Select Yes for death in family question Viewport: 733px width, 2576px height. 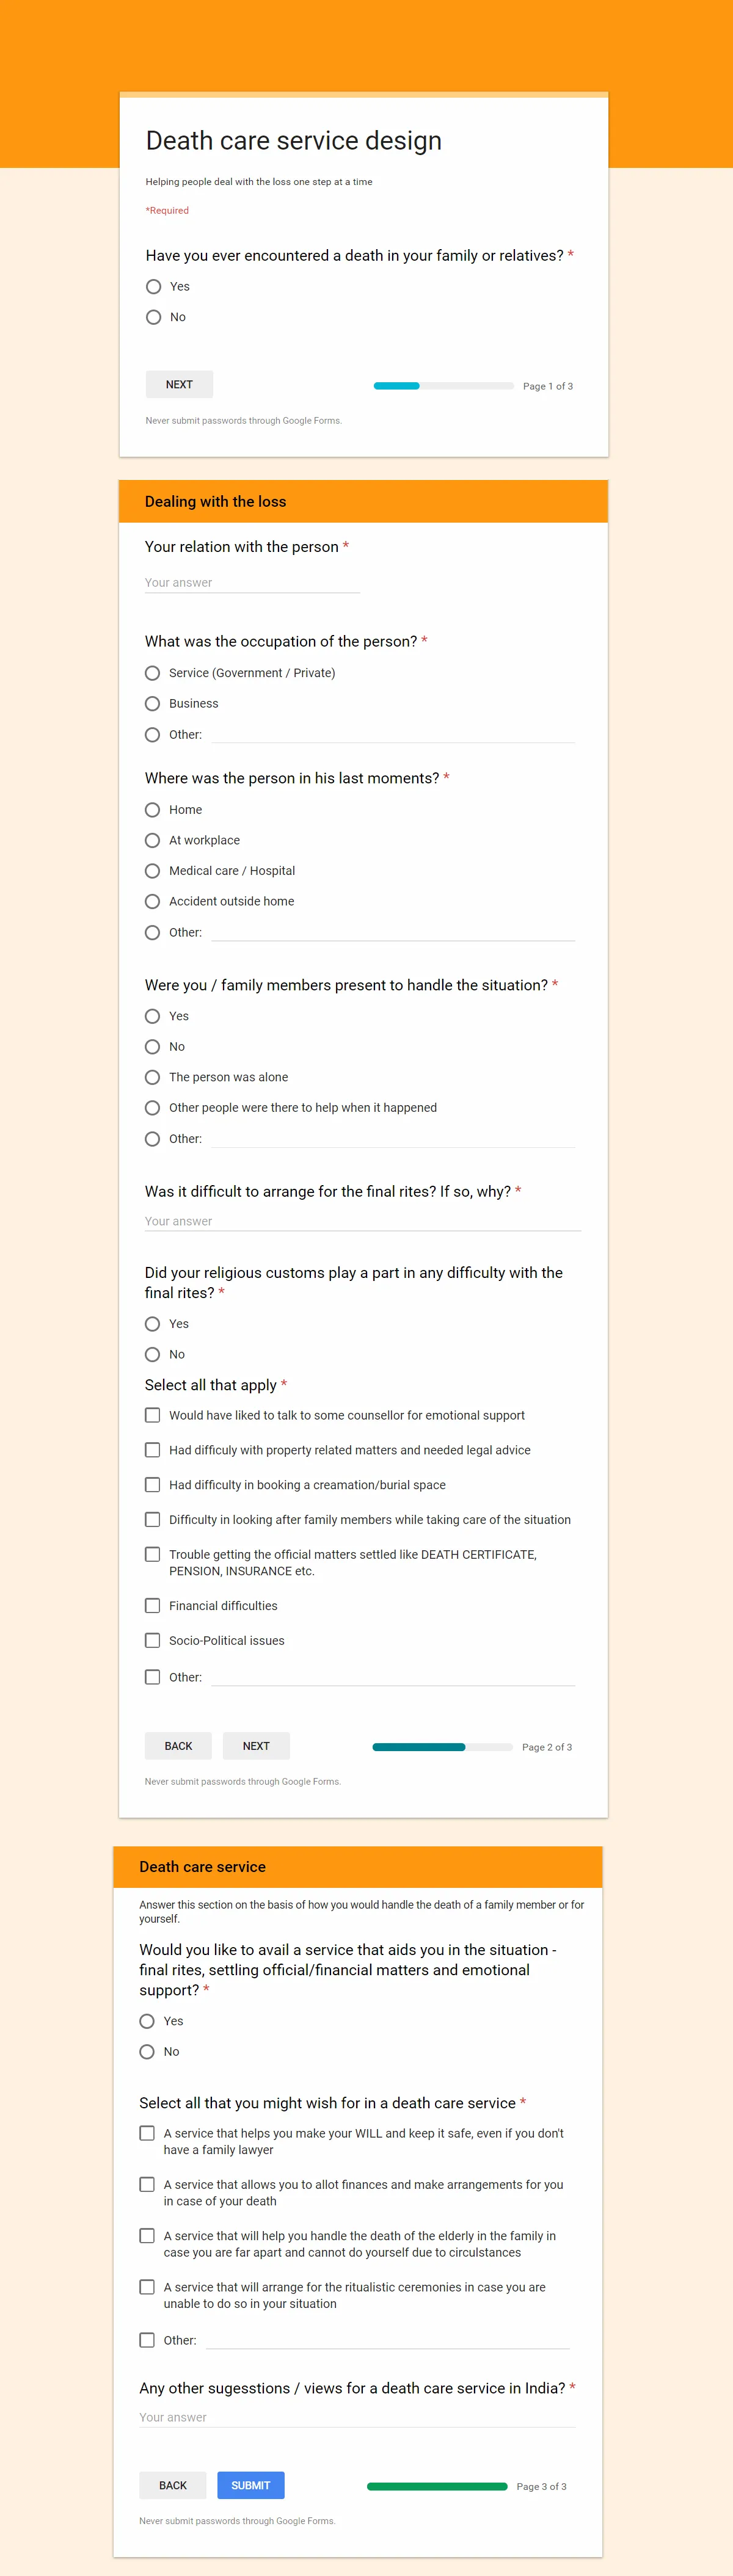[x=153, y=287]
